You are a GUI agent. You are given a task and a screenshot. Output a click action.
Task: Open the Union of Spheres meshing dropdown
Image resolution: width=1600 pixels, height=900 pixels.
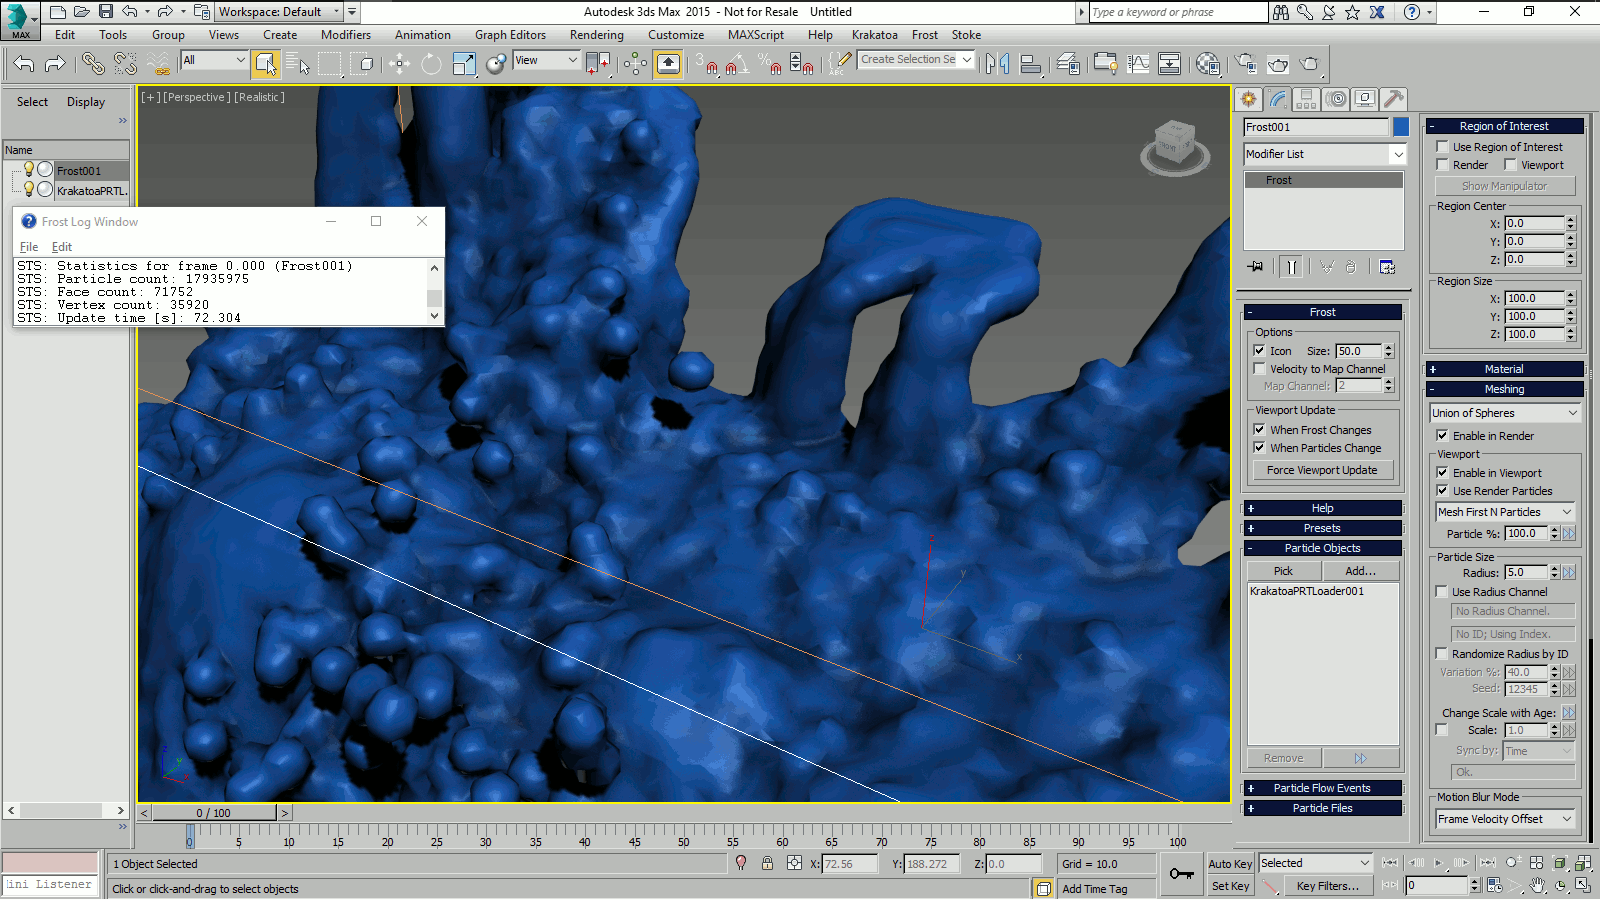[1505, 413]
